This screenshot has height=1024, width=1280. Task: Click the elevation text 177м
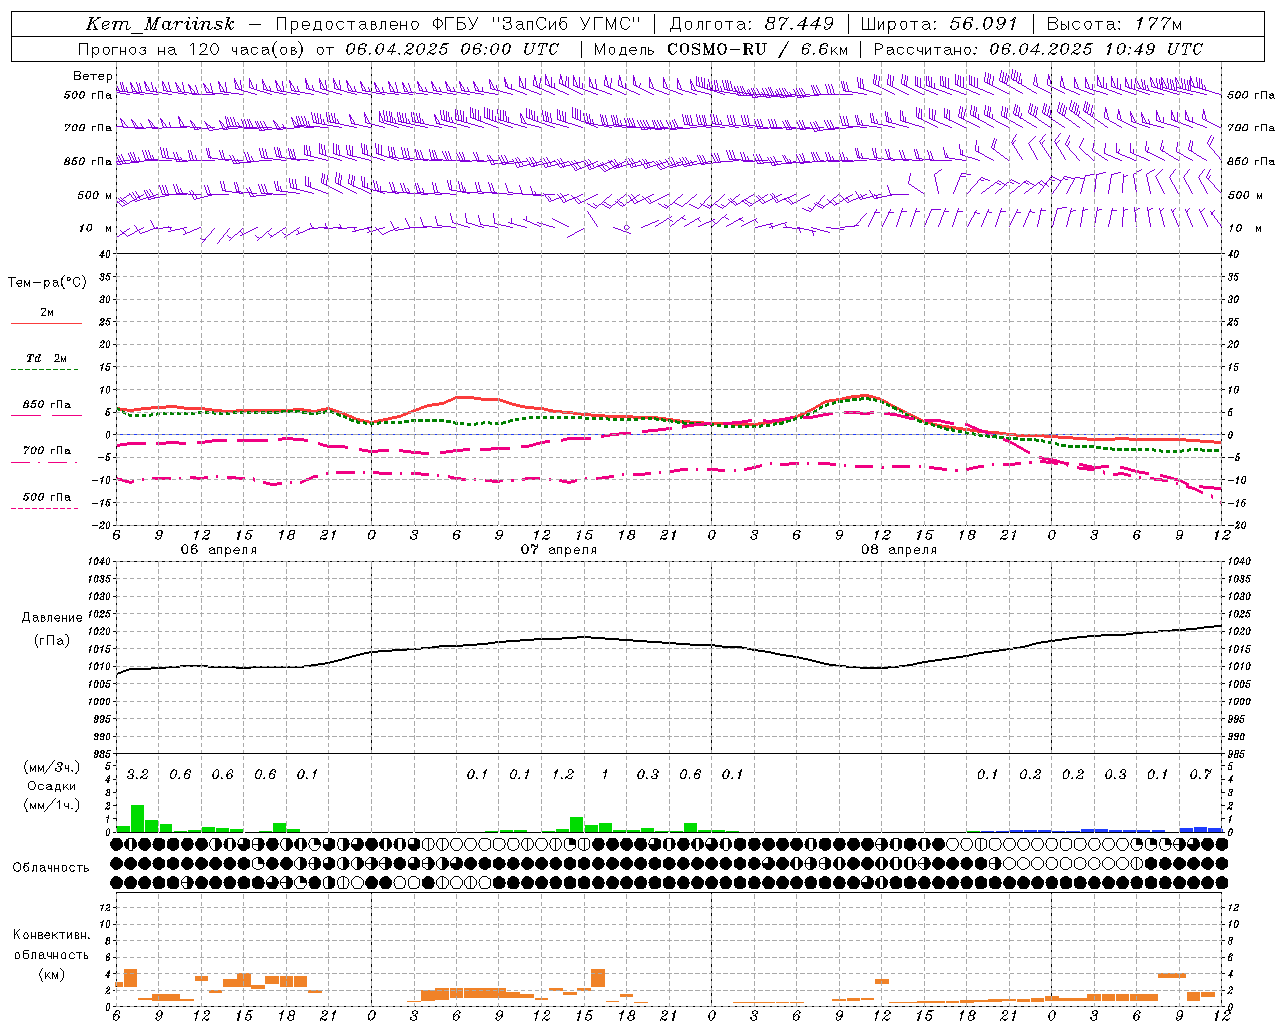pos(1158,24)
